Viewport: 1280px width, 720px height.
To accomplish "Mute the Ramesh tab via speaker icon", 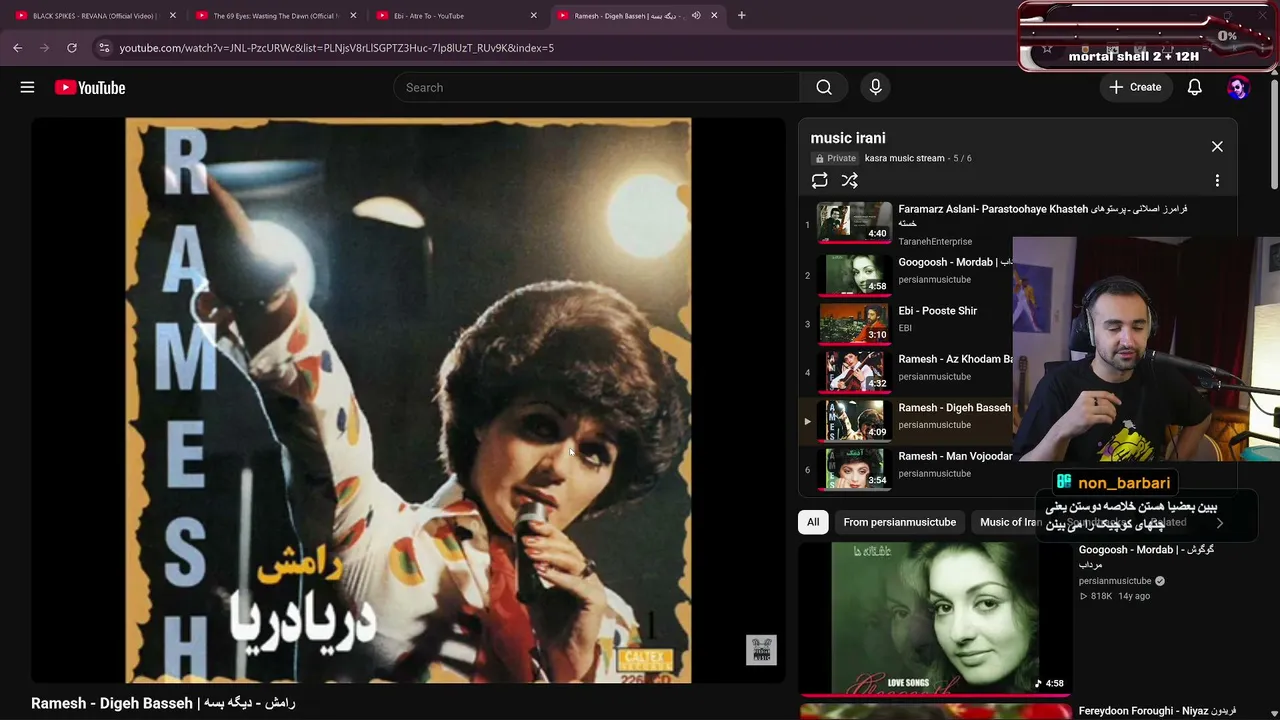I will 696,15.
